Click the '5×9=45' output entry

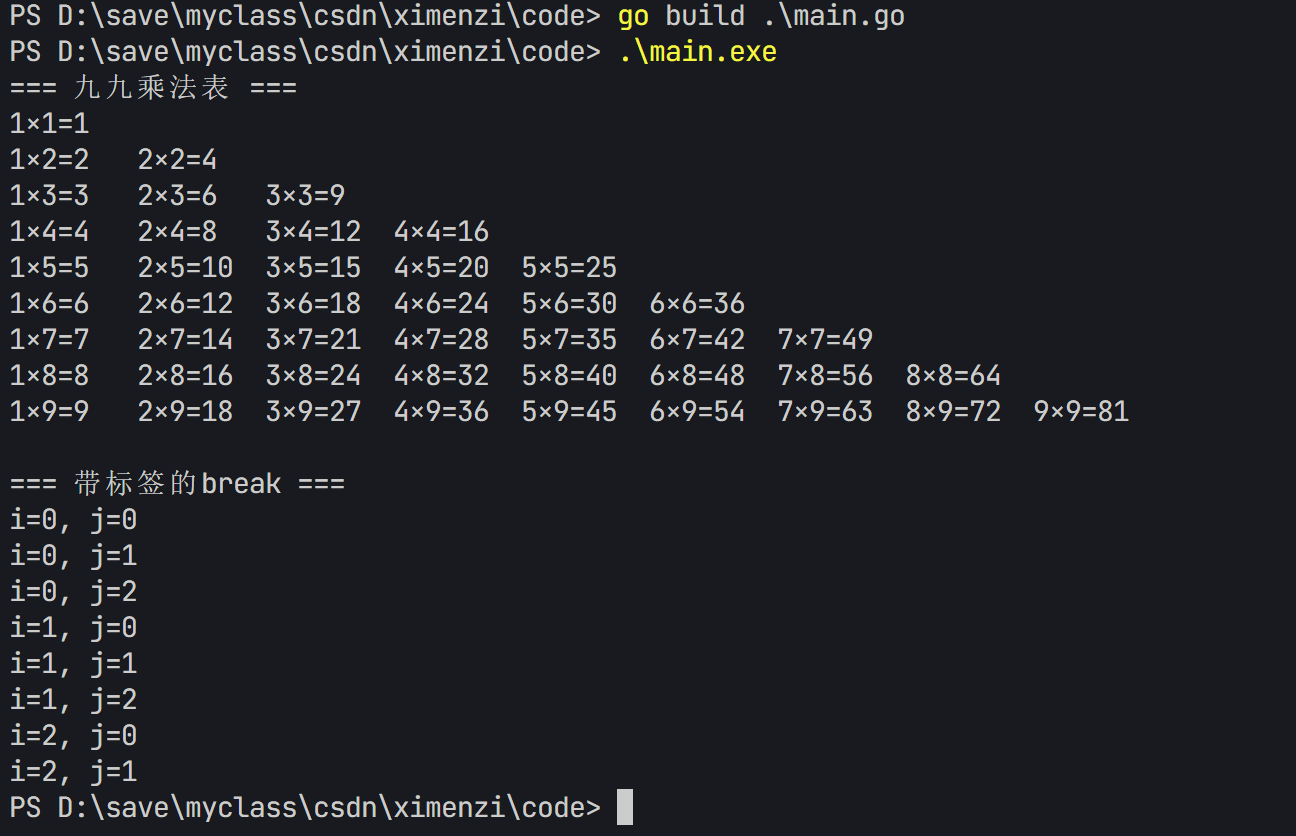569,412
